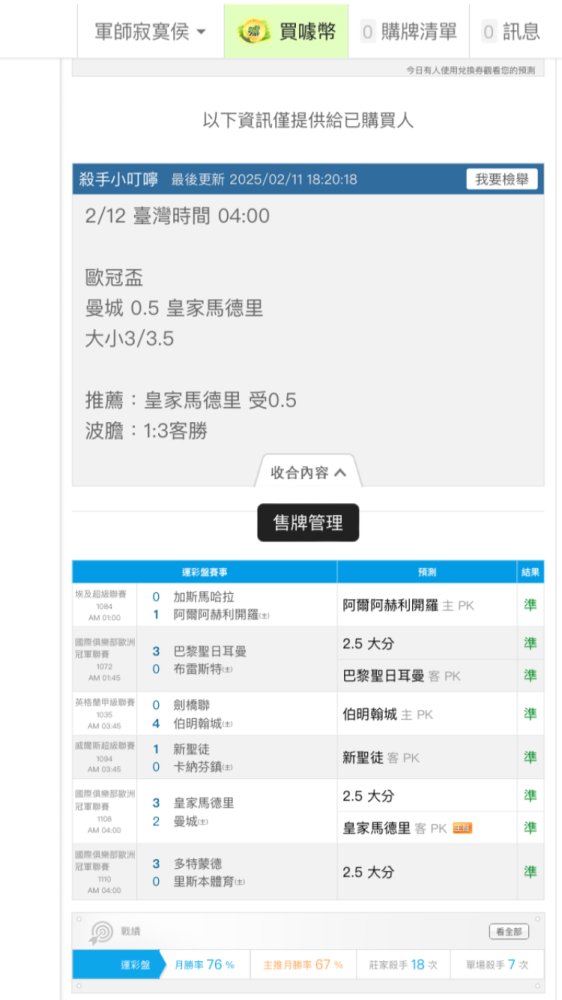Image resolution: width=562 pixels, height=1000 pixels.
Task: Open the 訊息 messages tab
Action: (x=512, y=31)
